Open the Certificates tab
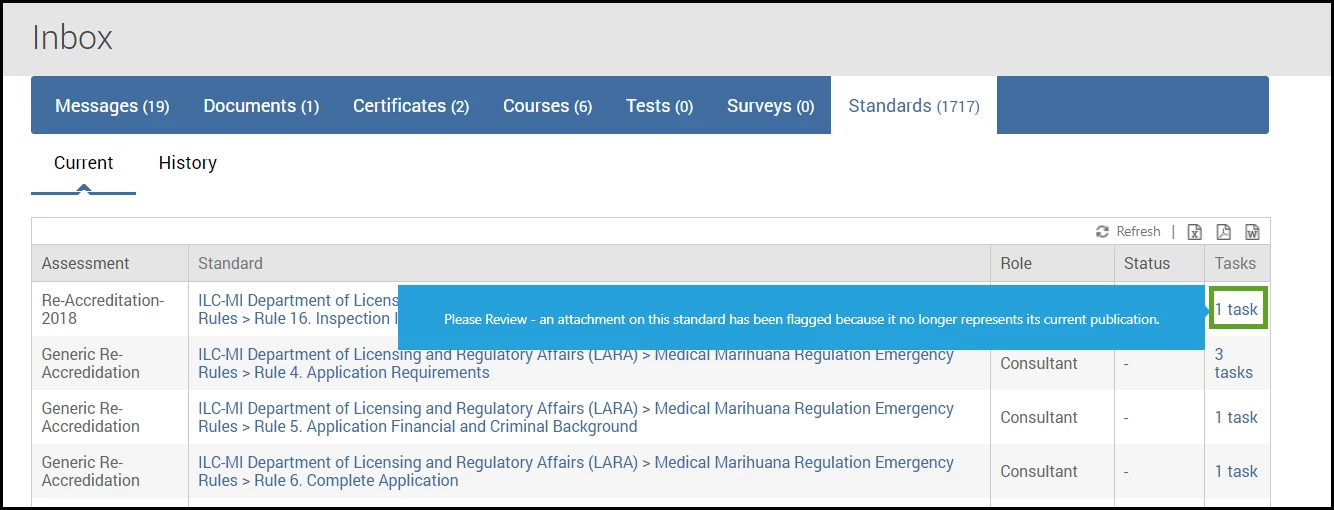 (x=411, y=106)
